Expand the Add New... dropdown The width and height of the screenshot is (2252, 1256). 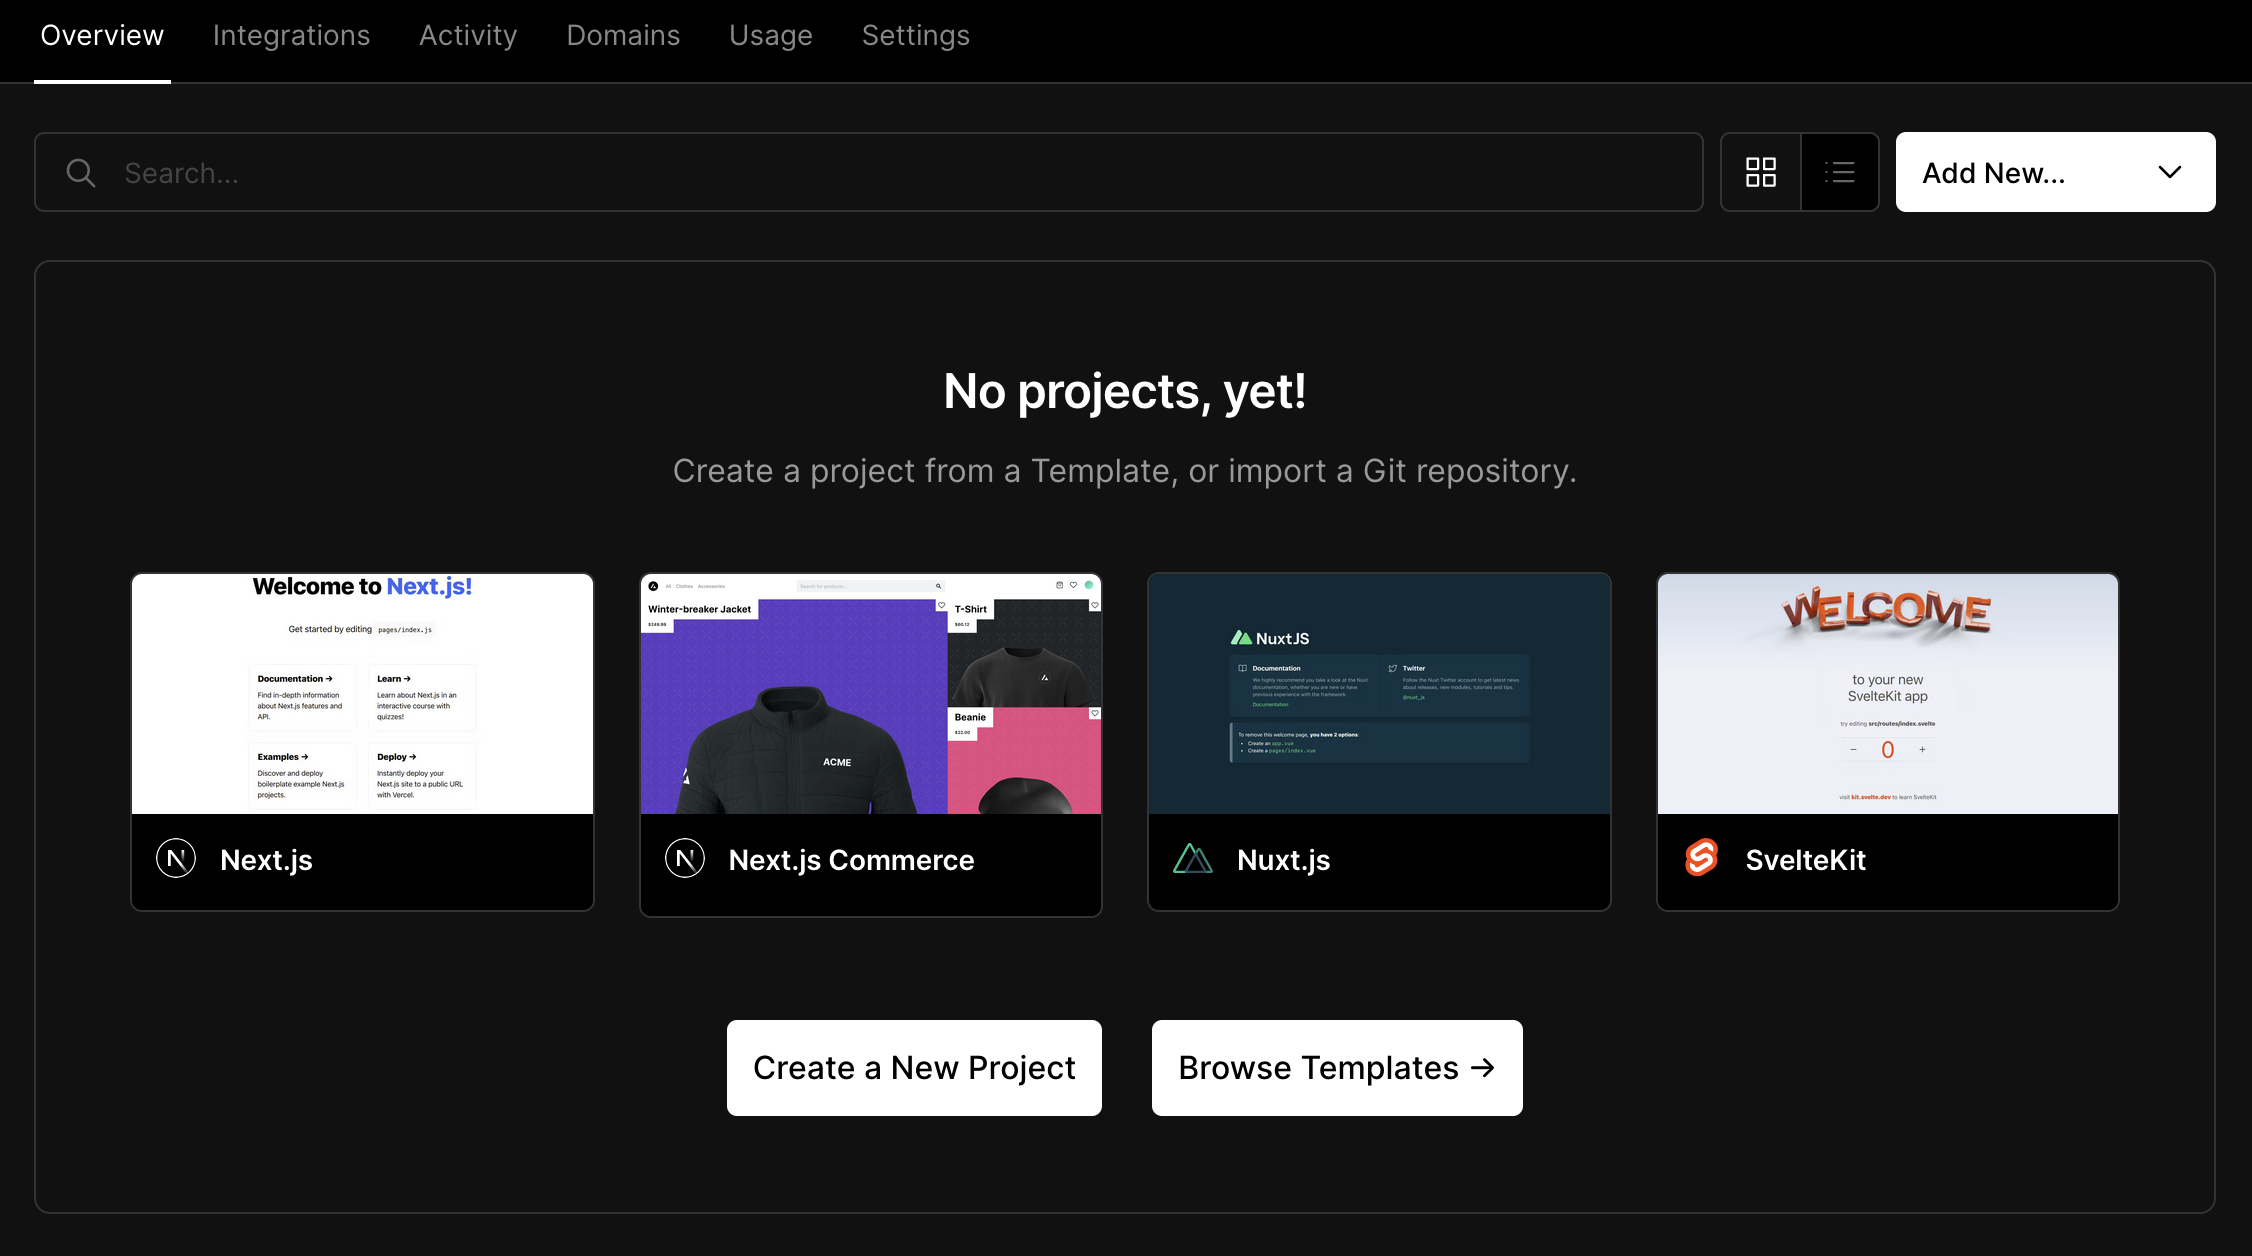[2055, 172]
